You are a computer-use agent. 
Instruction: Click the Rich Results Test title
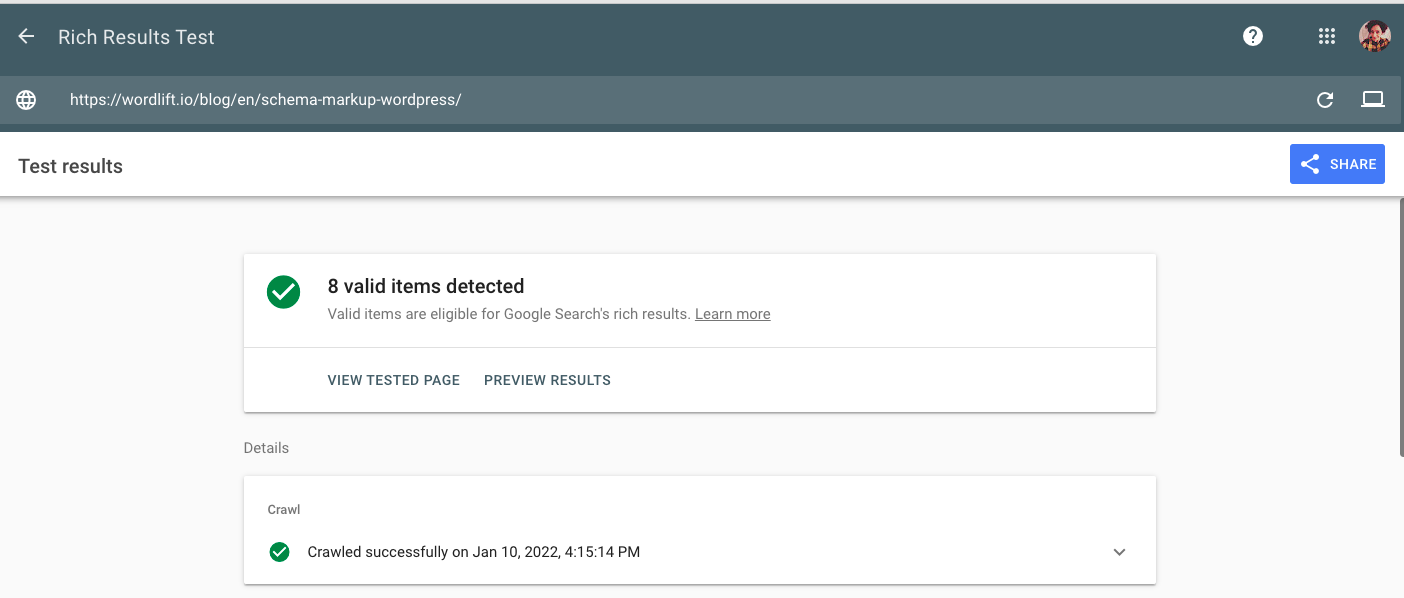(x=136, y=37)
